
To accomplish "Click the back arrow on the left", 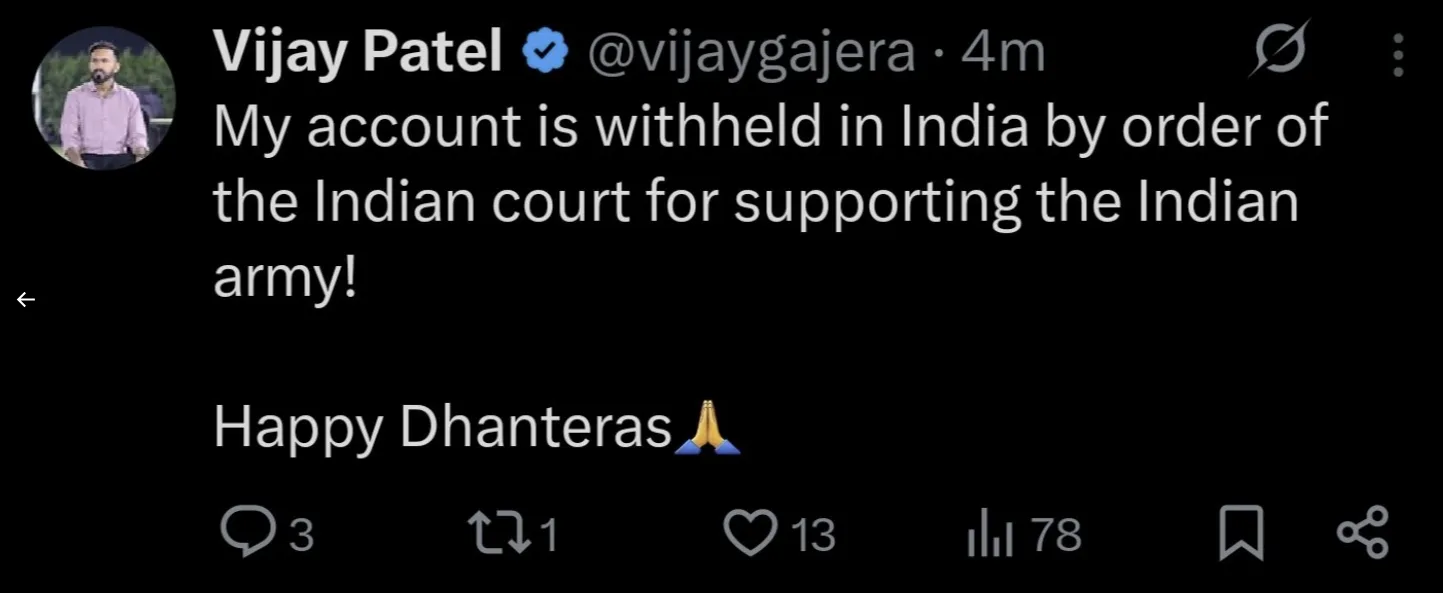I will coord(26,299).
